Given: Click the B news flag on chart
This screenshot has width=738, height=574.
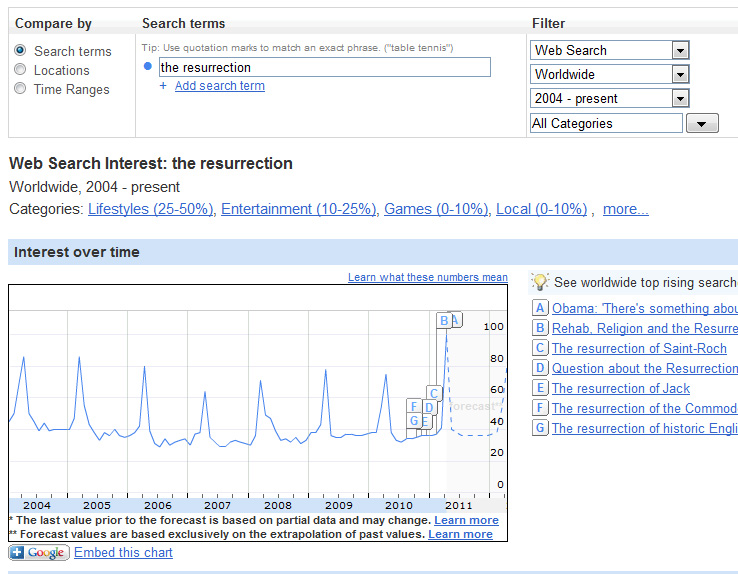Looking at the screenshot, I should (x=444, y=321).
